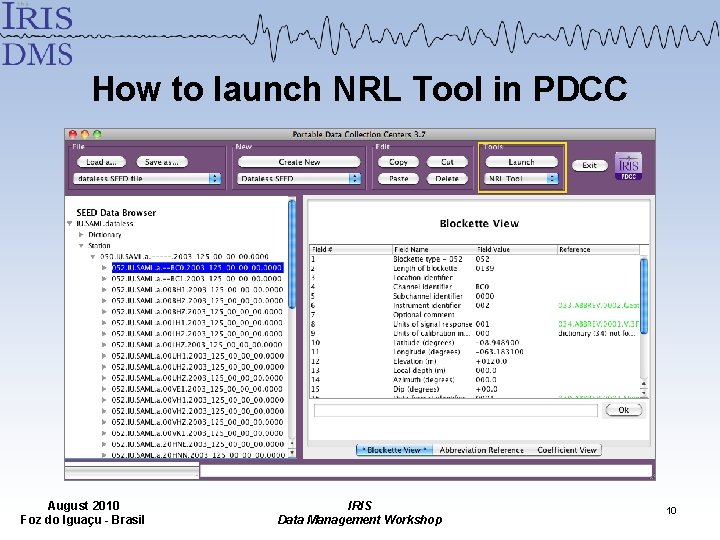
Task: Click the Field Value column header
Action: pyautogui.click(x=516, y=249)
